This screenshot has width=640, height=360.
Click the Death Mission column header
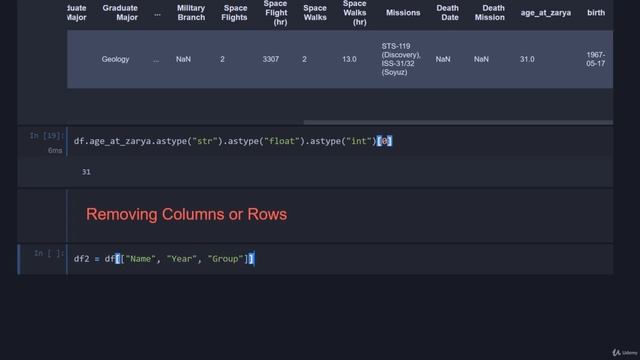(489, 13)
